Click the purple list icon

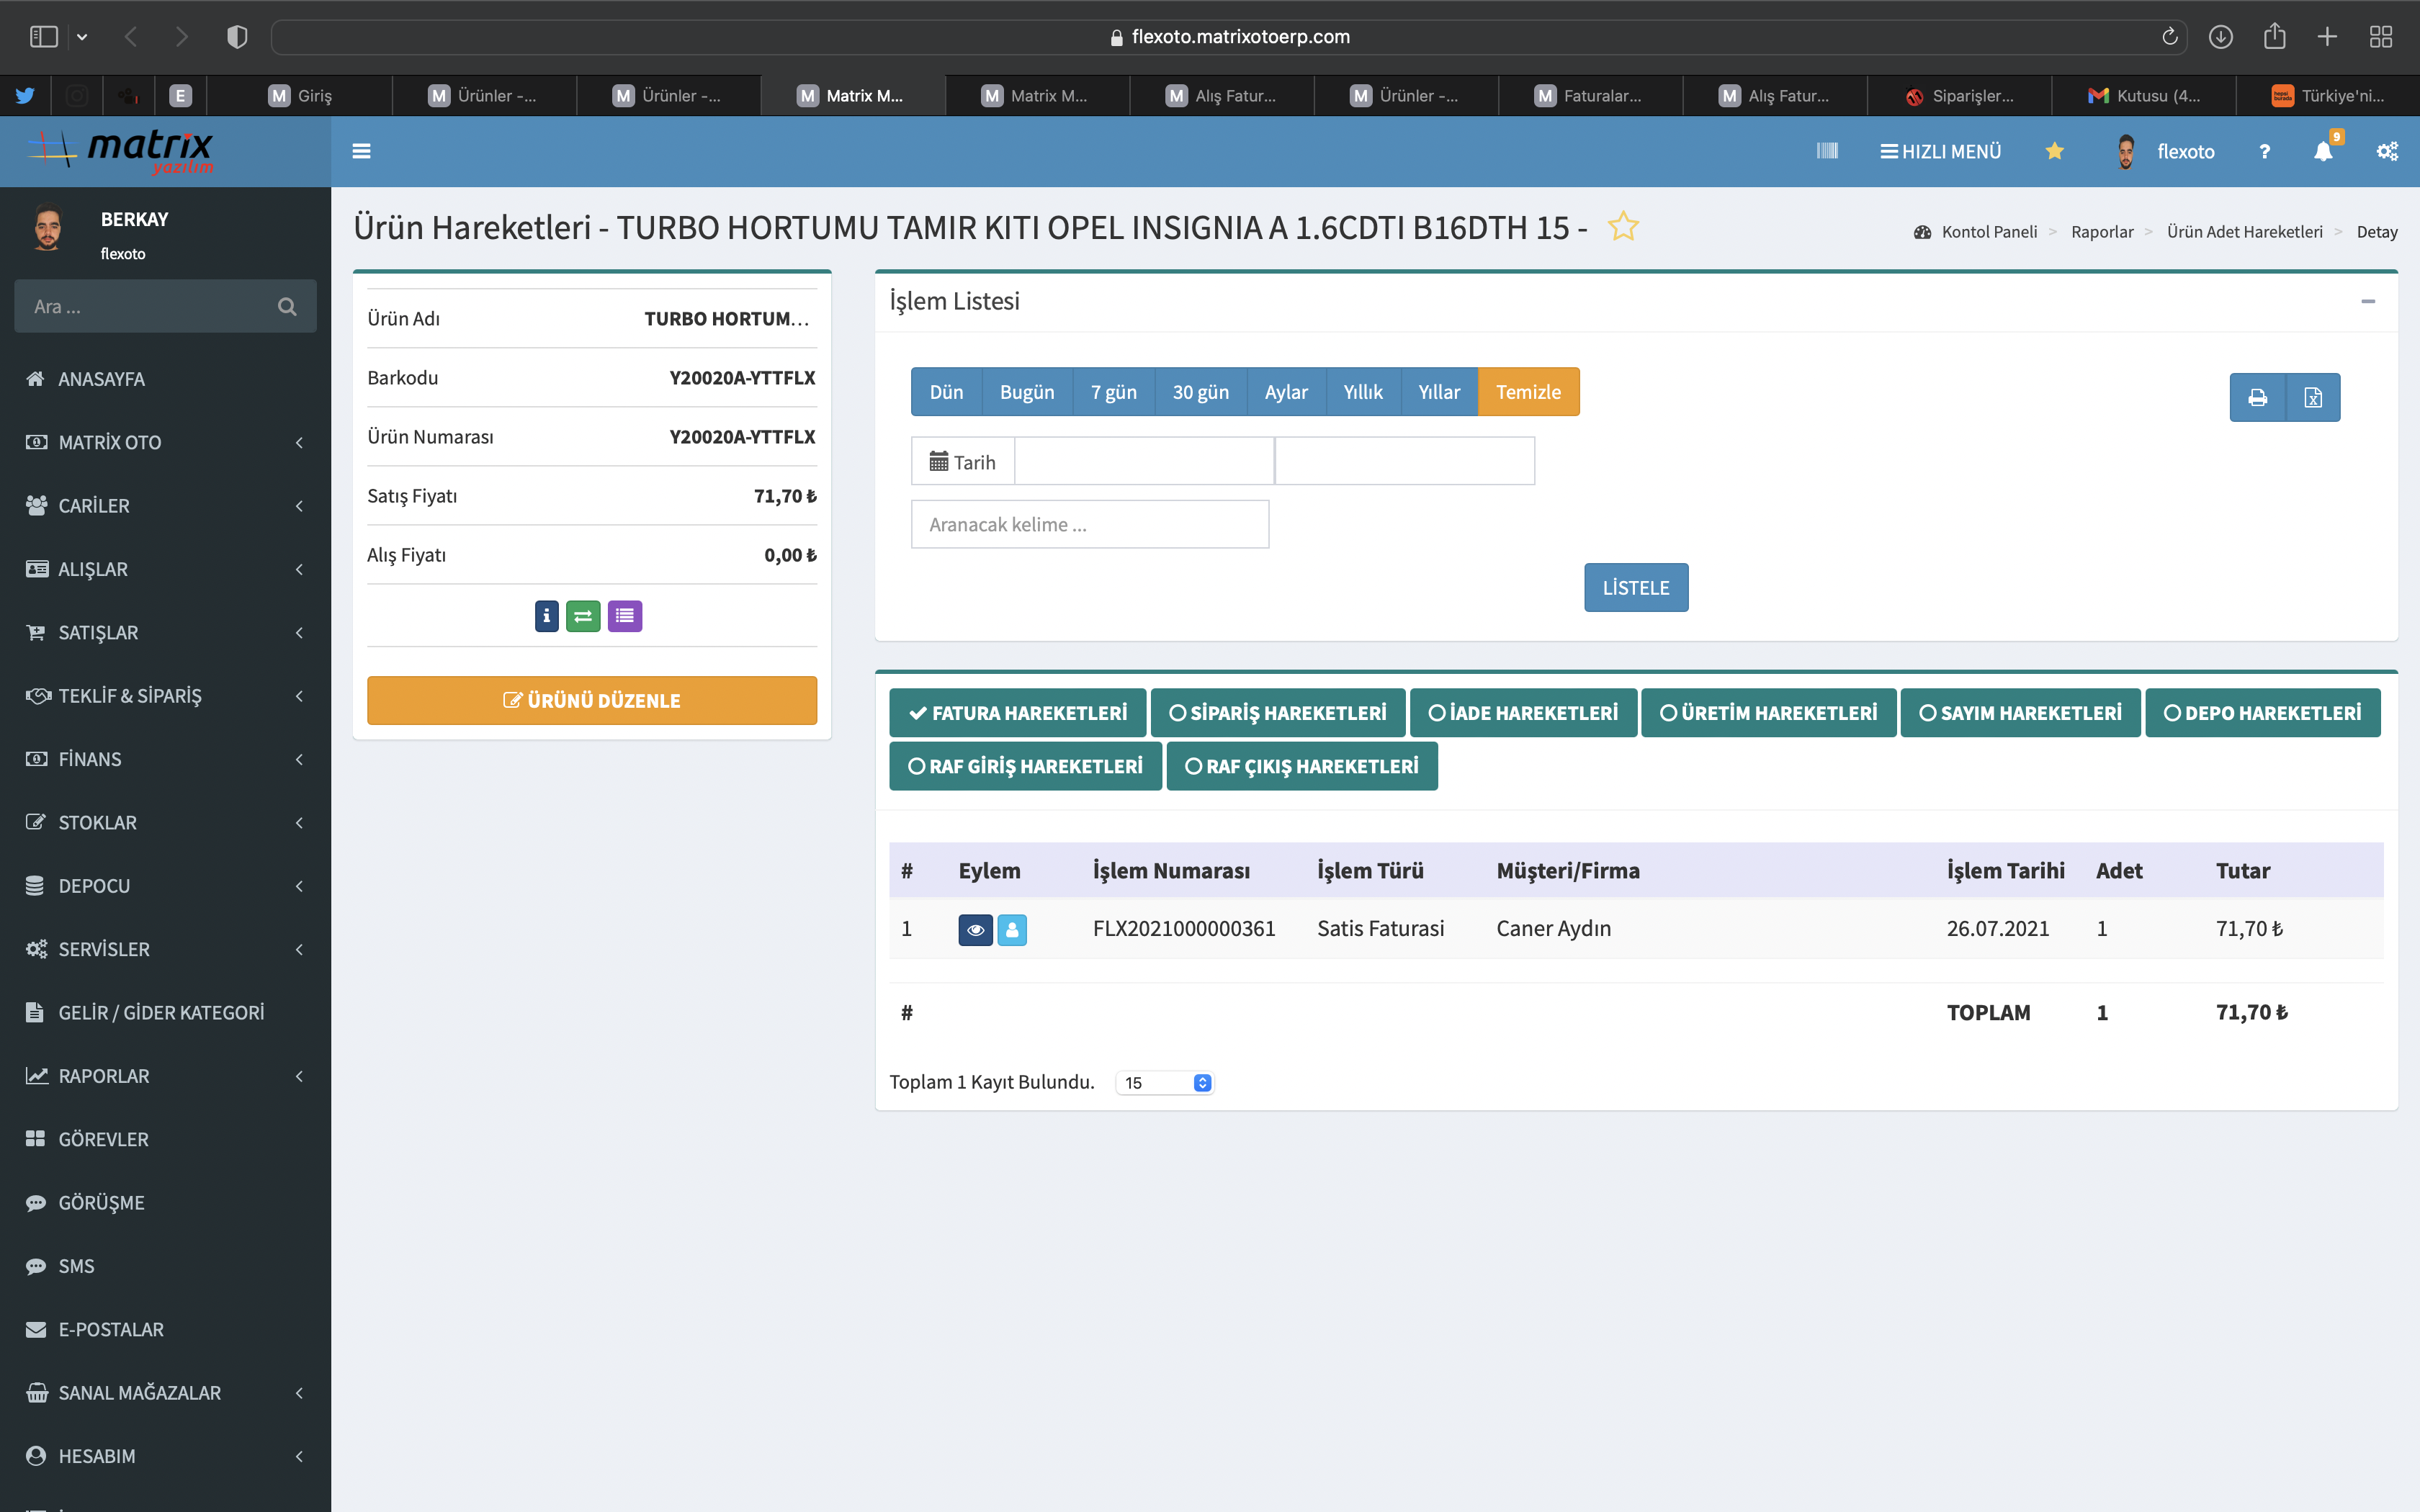(x=624, y=616)
